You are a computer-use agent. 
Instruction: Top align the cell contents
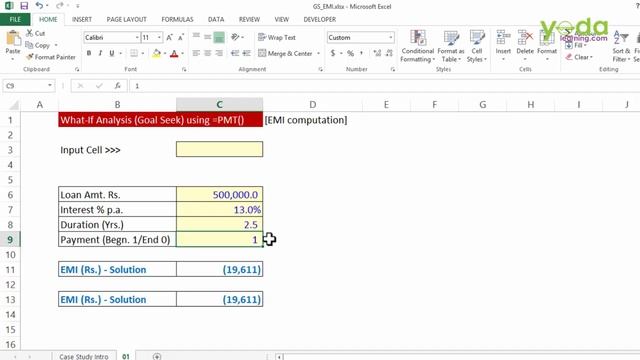point(196,37)
